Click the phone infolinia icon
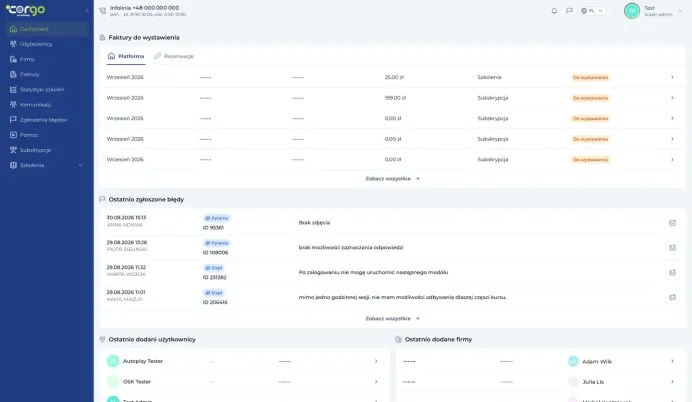Image resolution: width=692 pixels, height=402 pixels. [103, 11]
